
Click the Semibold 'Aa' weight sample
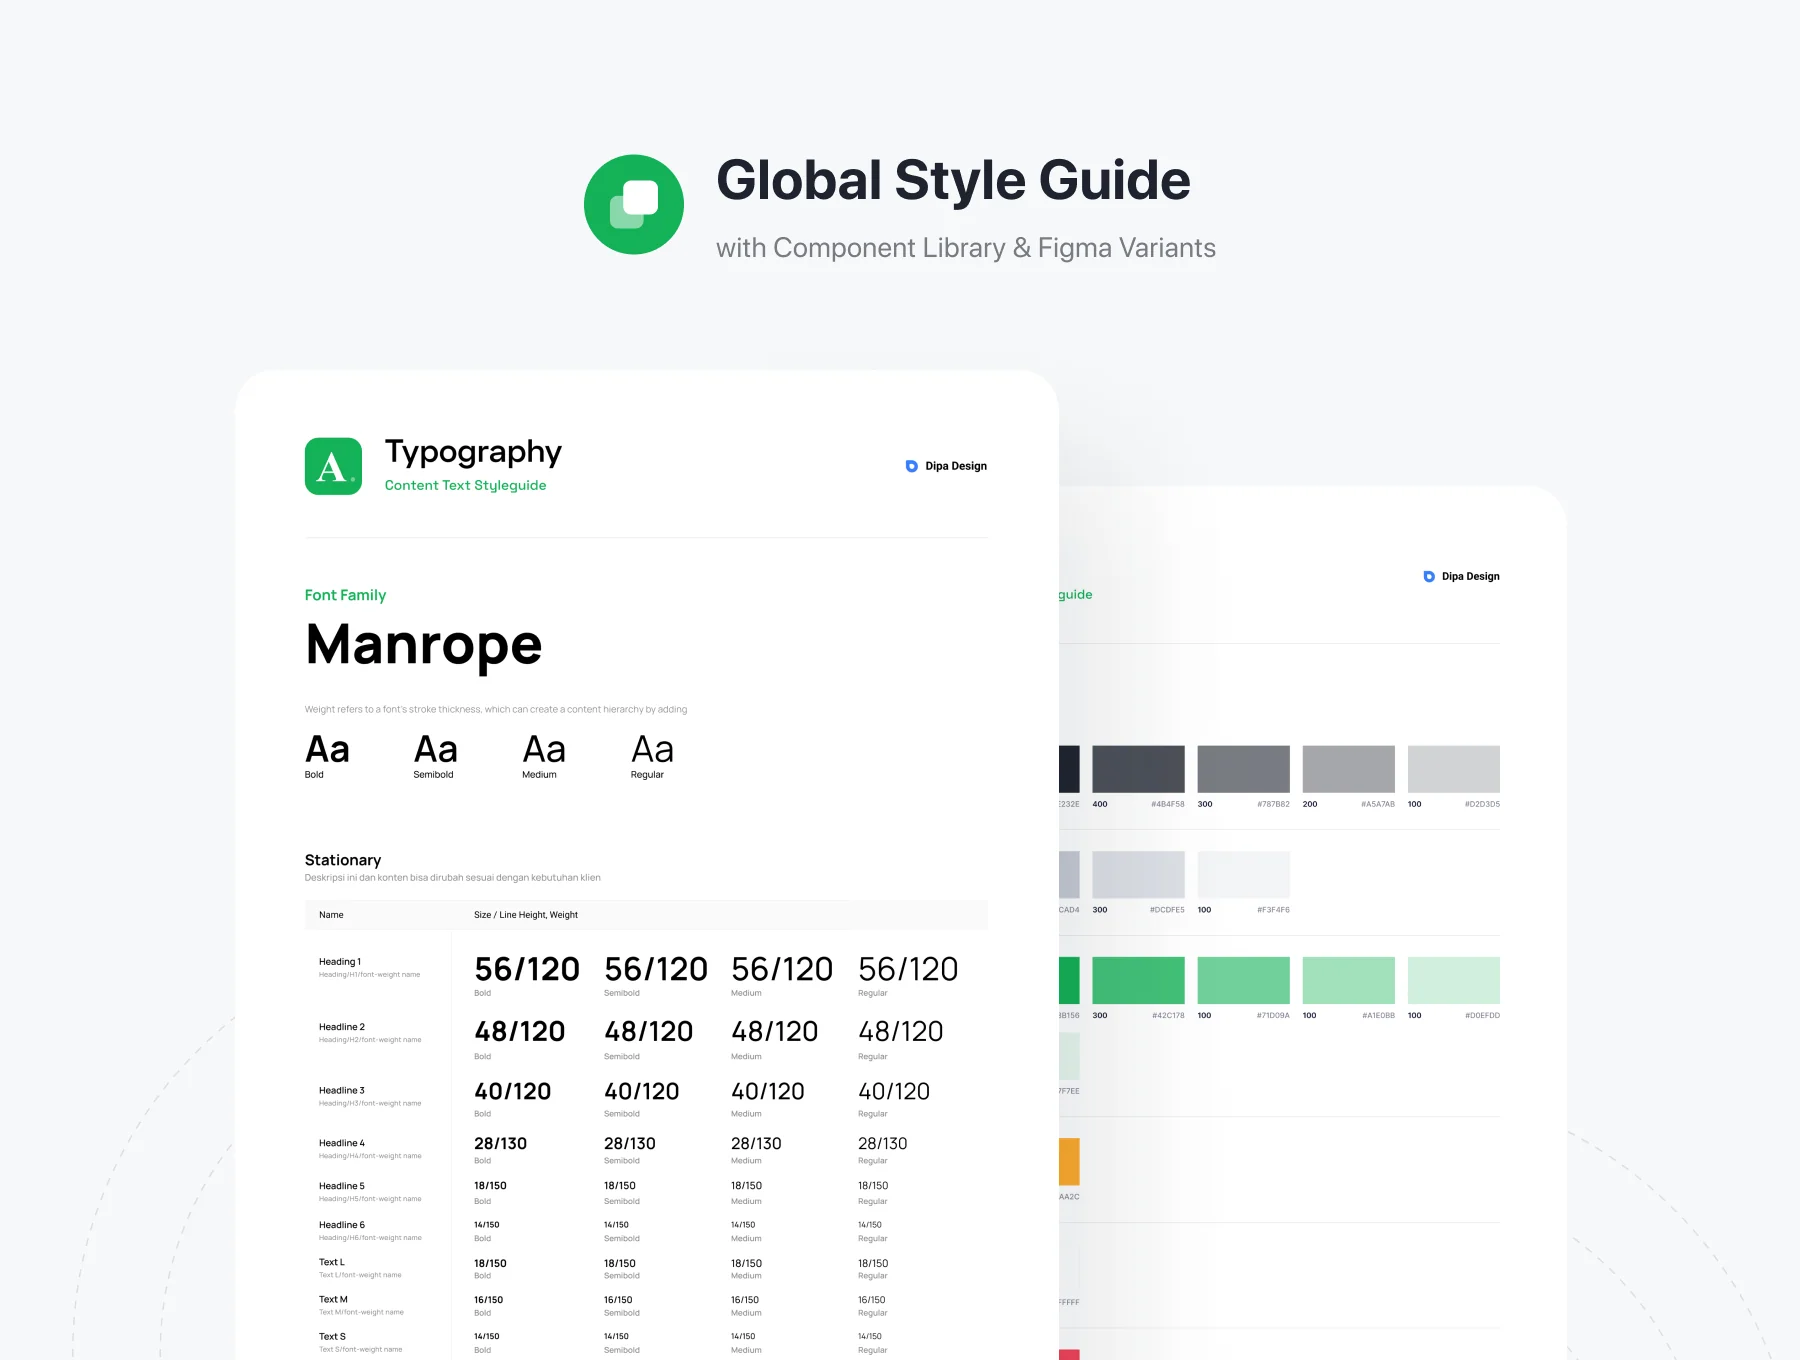(x=436, y=749)
